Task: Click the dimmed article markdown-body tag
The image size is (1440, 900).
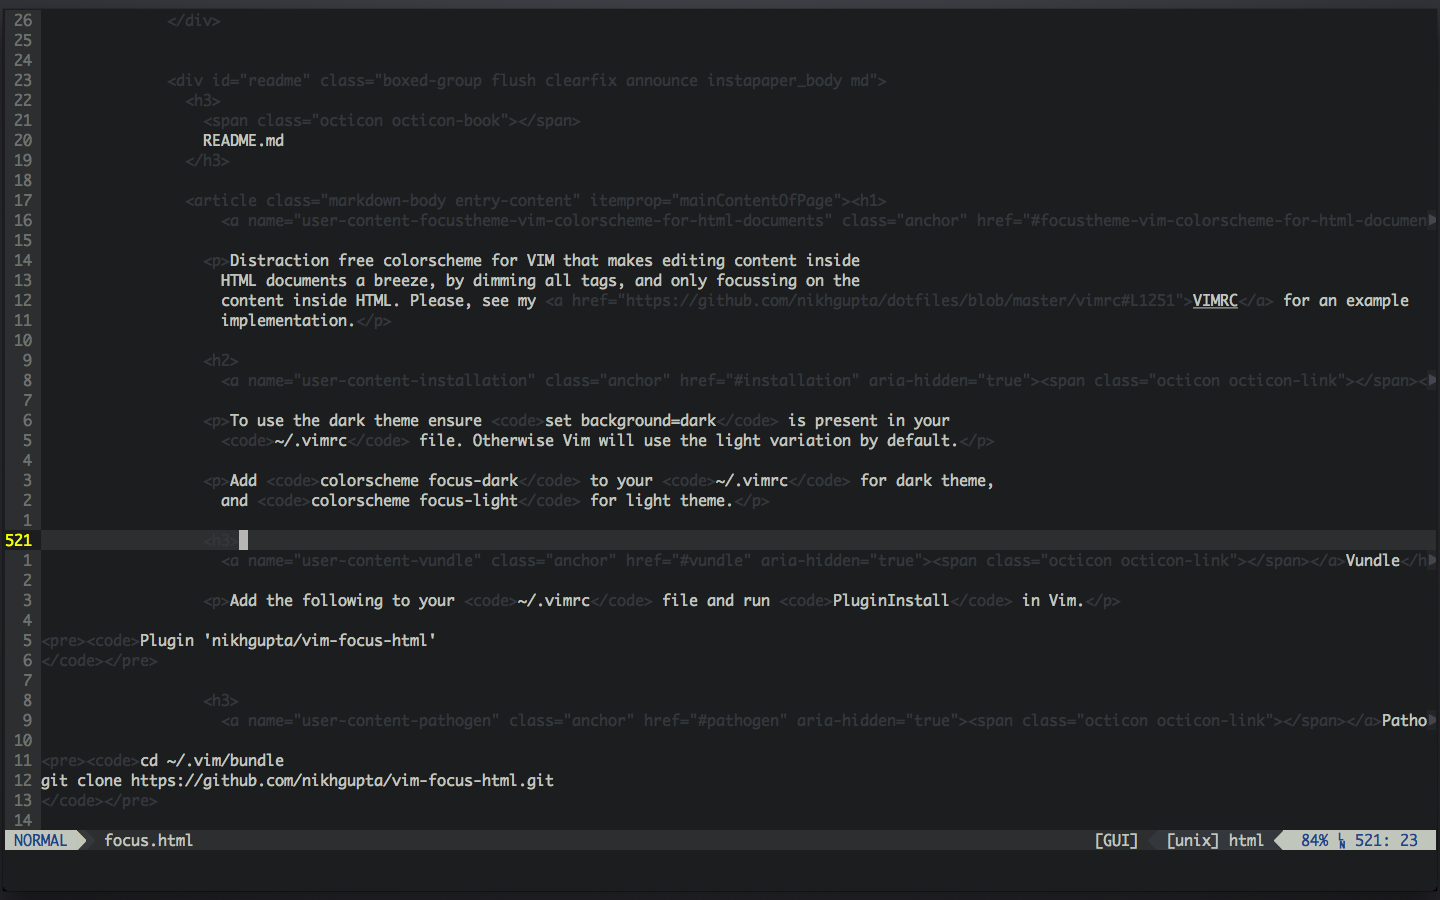Action: tap(518, 200)
